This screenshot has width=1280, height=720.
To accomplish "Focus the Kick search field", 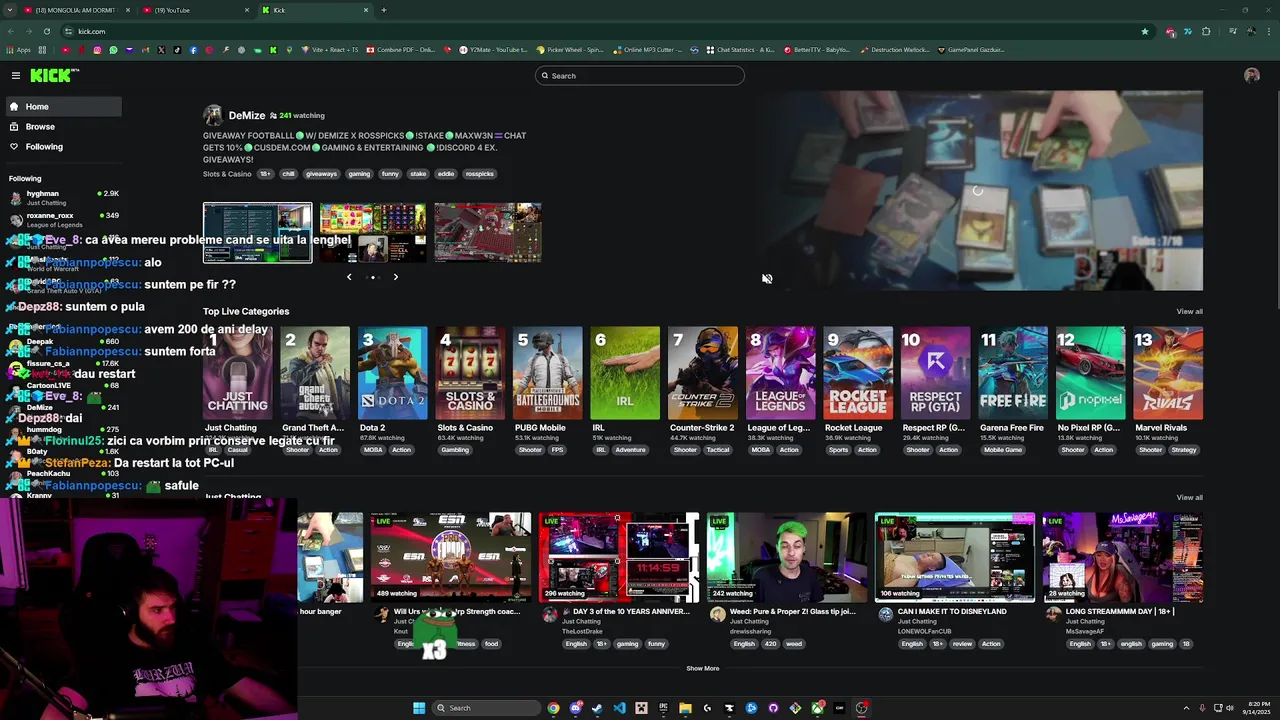I will click(x=640, y=75).
